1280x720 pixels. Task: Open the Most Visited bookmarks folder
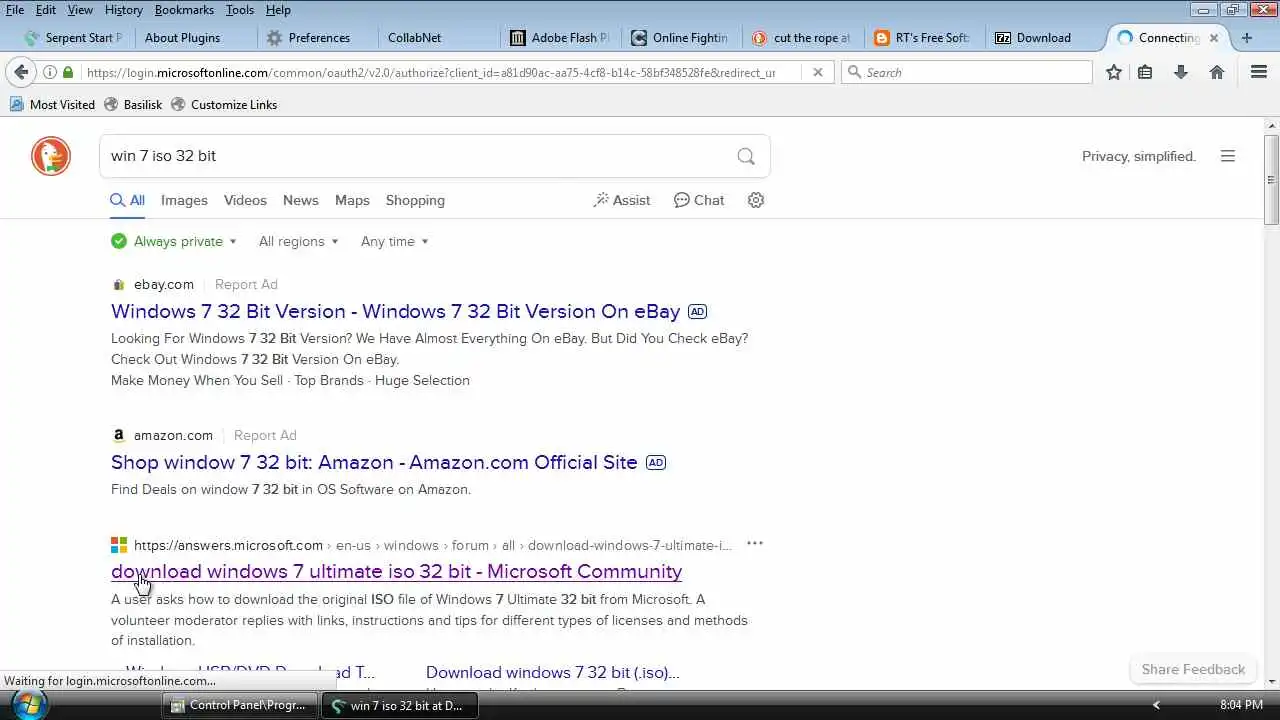click(x=53, y=104)
